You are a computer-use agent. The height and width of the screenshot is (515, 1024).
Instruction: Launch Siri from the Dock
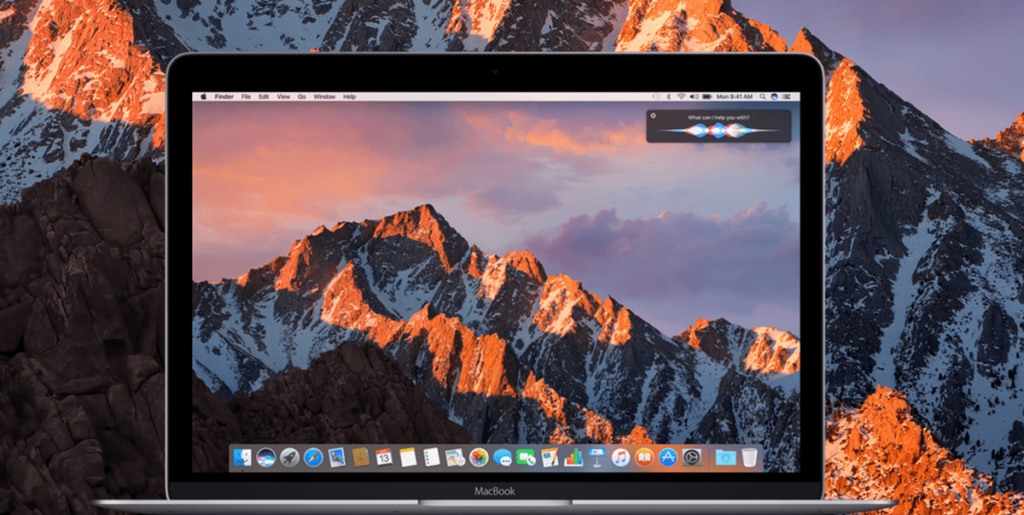[266, 458]
